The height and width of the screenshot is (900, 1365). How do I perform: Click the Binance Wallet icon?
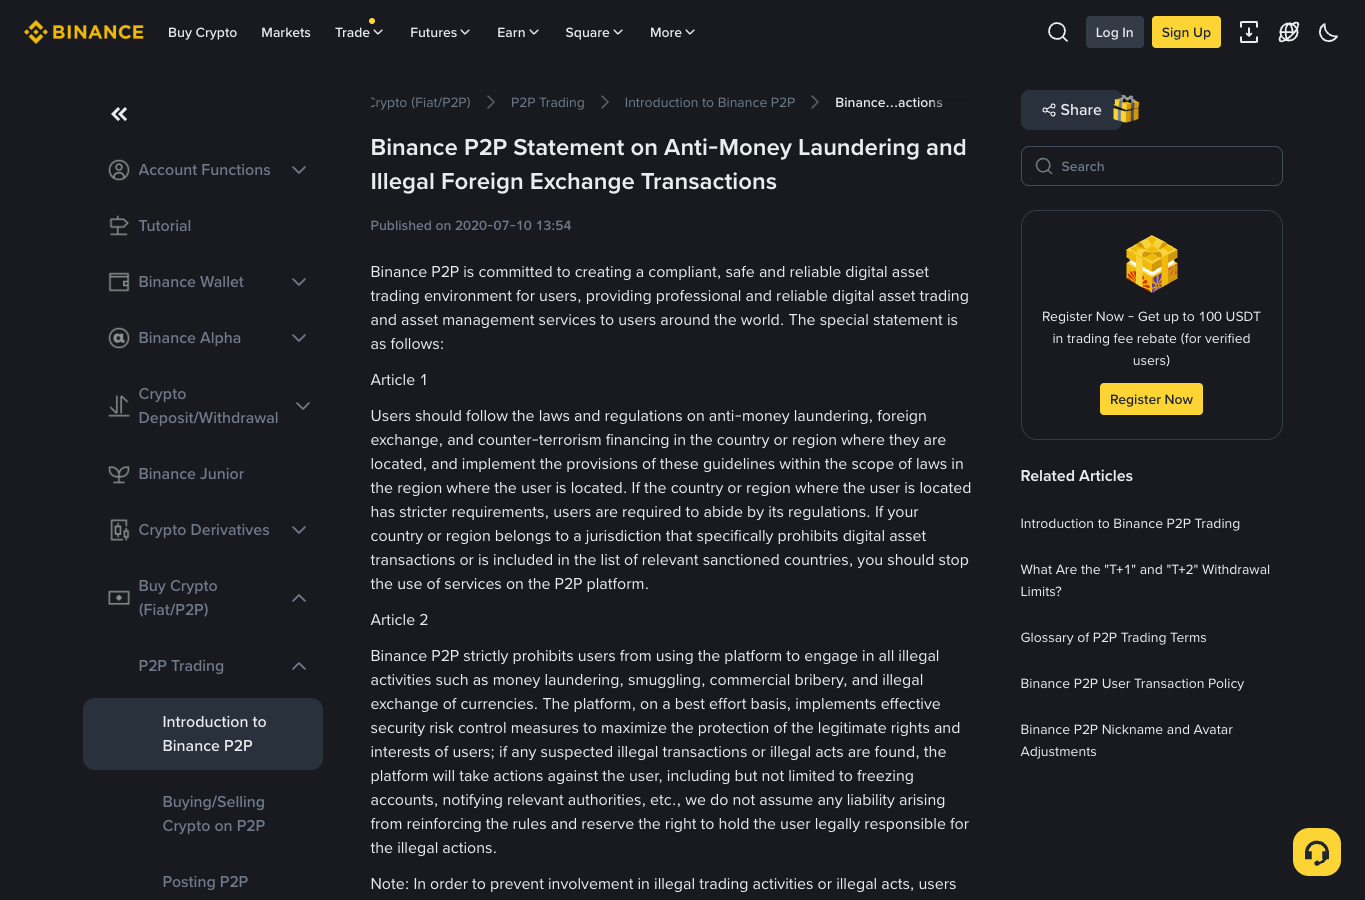coord(119,282)
